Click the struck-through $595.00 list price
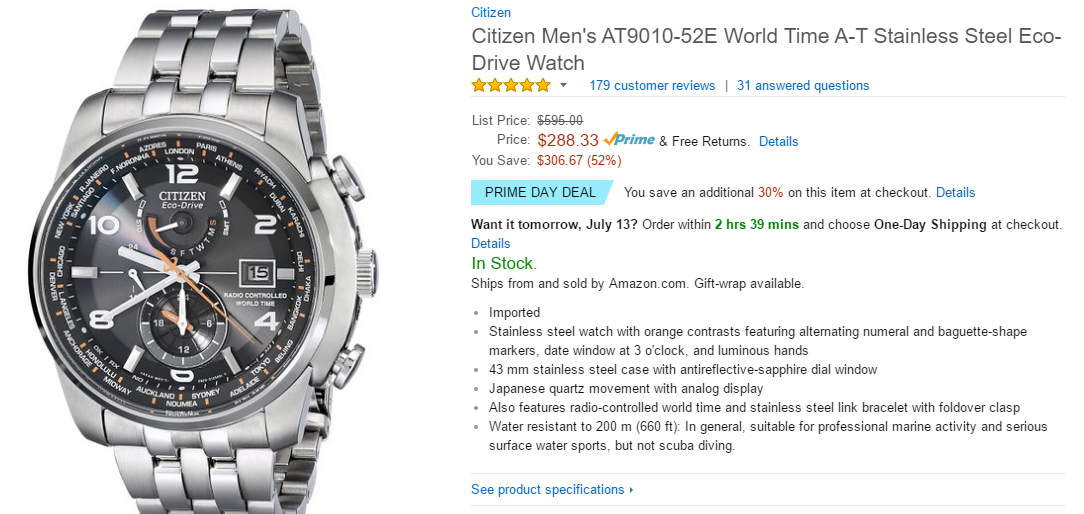 (x=560, y=120)
